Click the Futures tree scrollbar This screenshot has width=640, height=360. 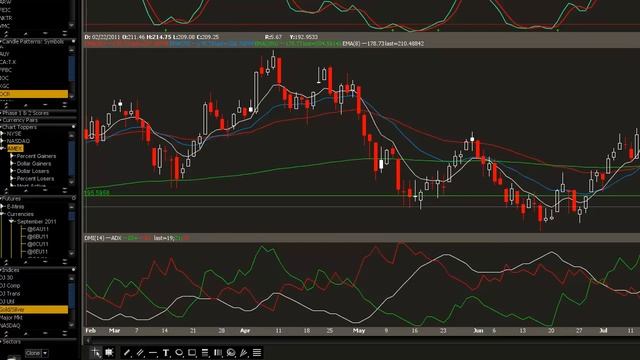click(72, 216)
